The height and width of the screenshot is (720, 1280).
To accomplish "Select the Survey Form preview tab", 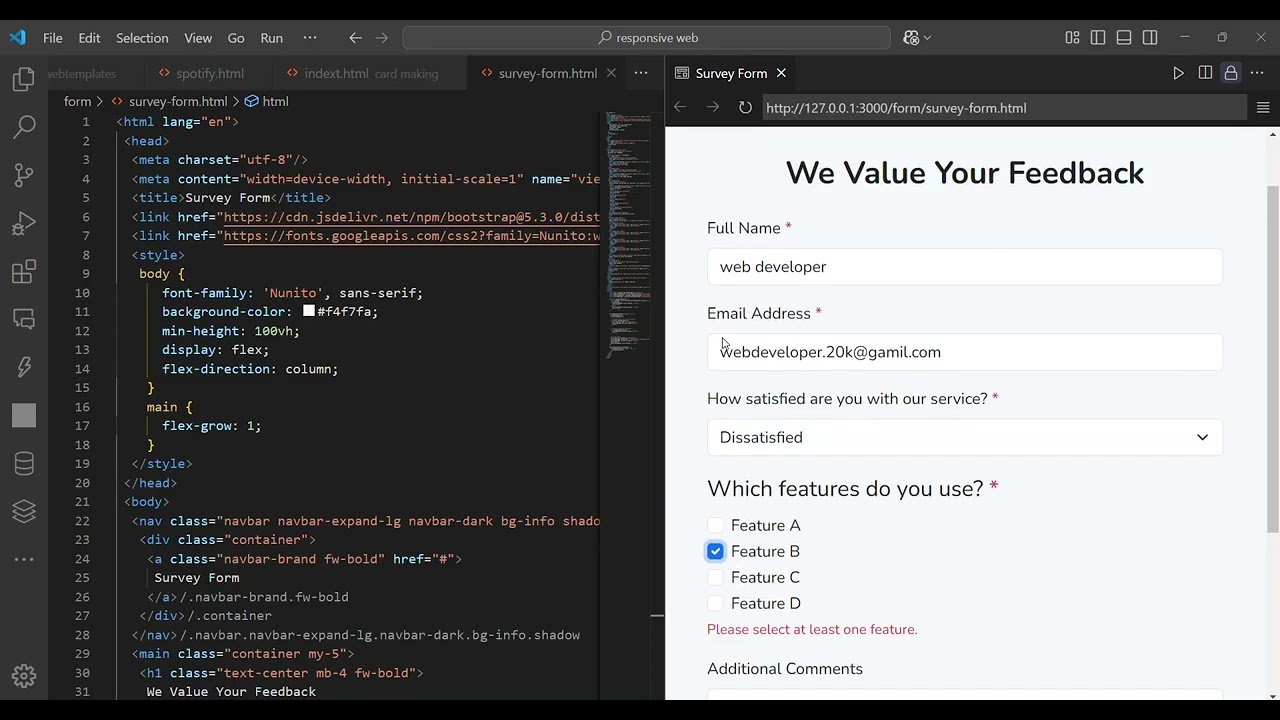I will pyautogui.click(x=731, y=73).
